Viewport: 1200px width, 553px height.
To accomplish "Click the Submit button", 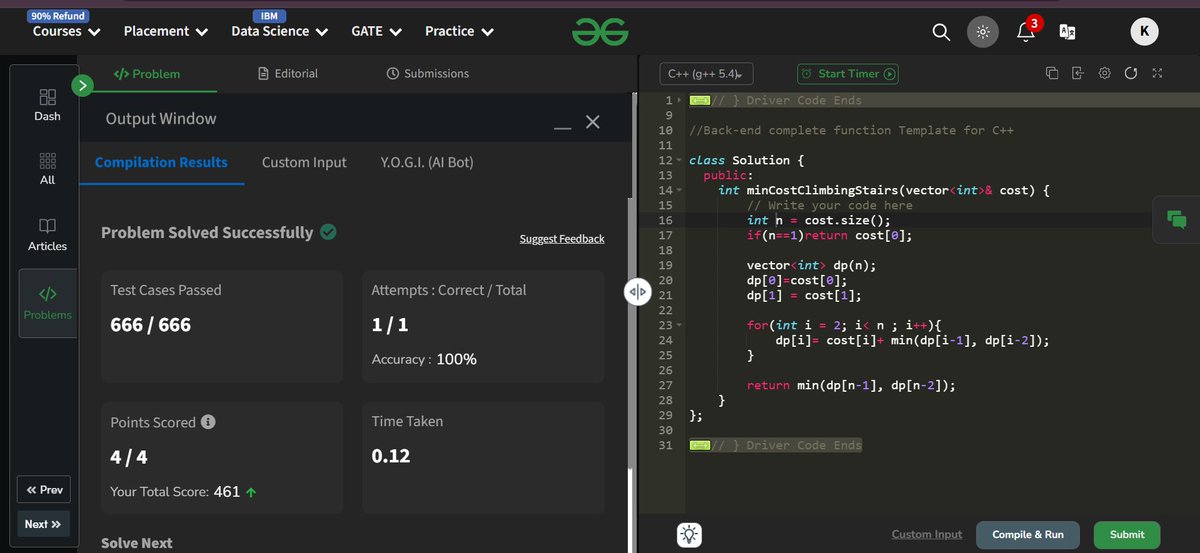I will click(1127, 535).
